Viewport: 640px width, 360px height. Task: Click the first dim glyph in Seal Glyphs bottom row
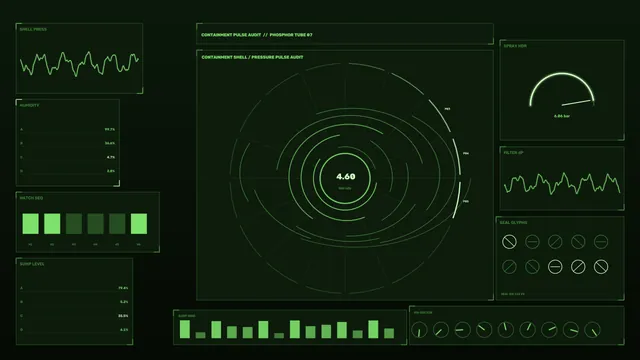(509, 267)
